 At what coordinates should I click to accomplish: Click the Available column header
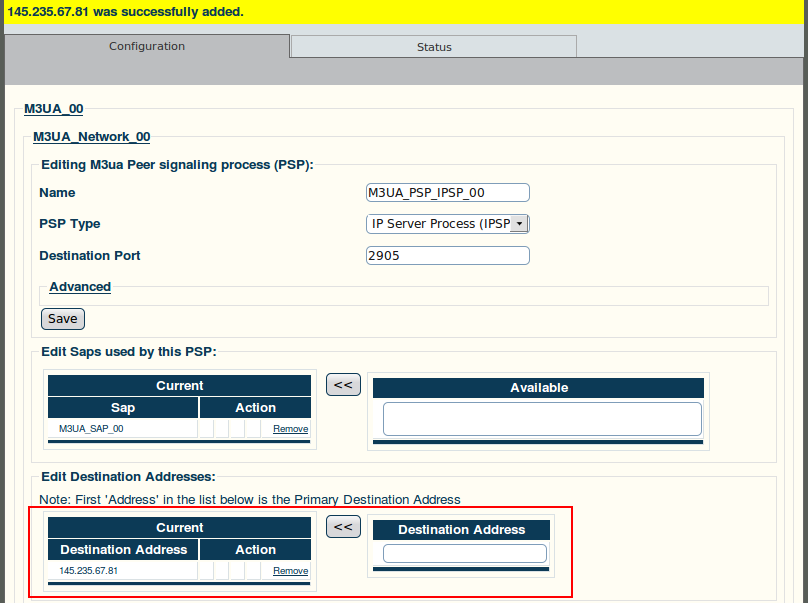point(538,388)
